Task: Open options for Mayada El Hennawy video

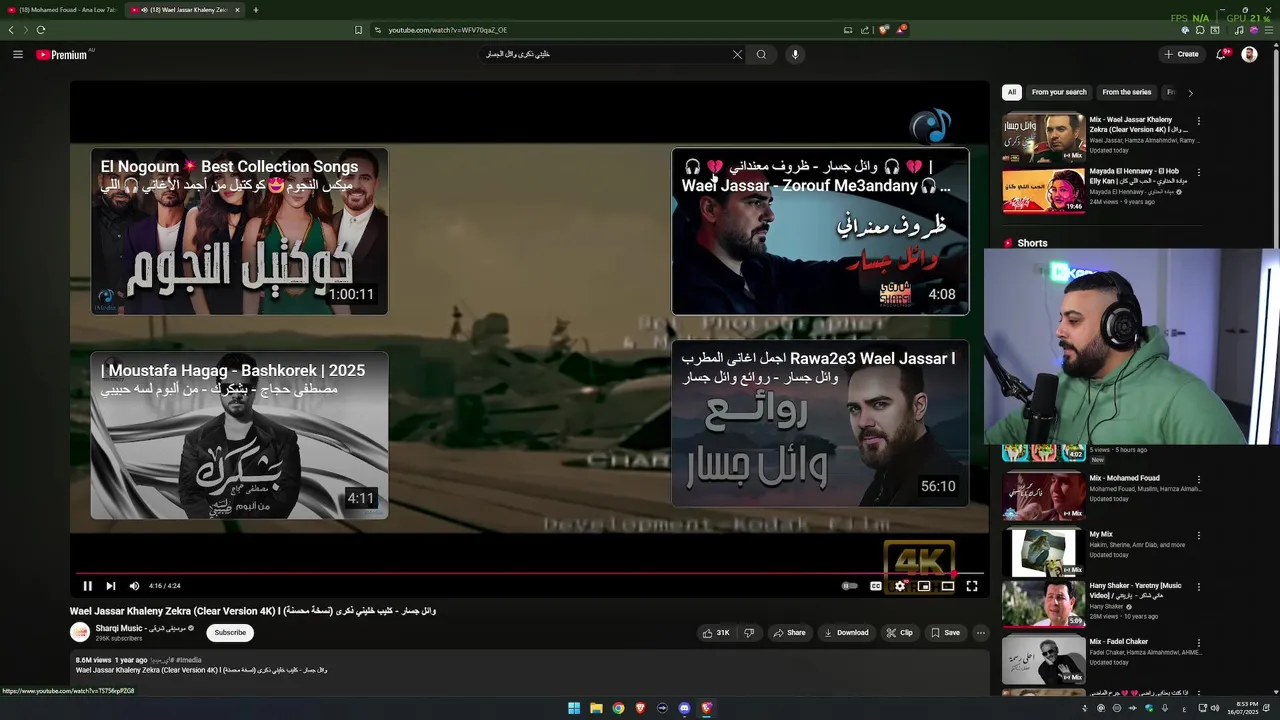Action: pos(1199,172)
